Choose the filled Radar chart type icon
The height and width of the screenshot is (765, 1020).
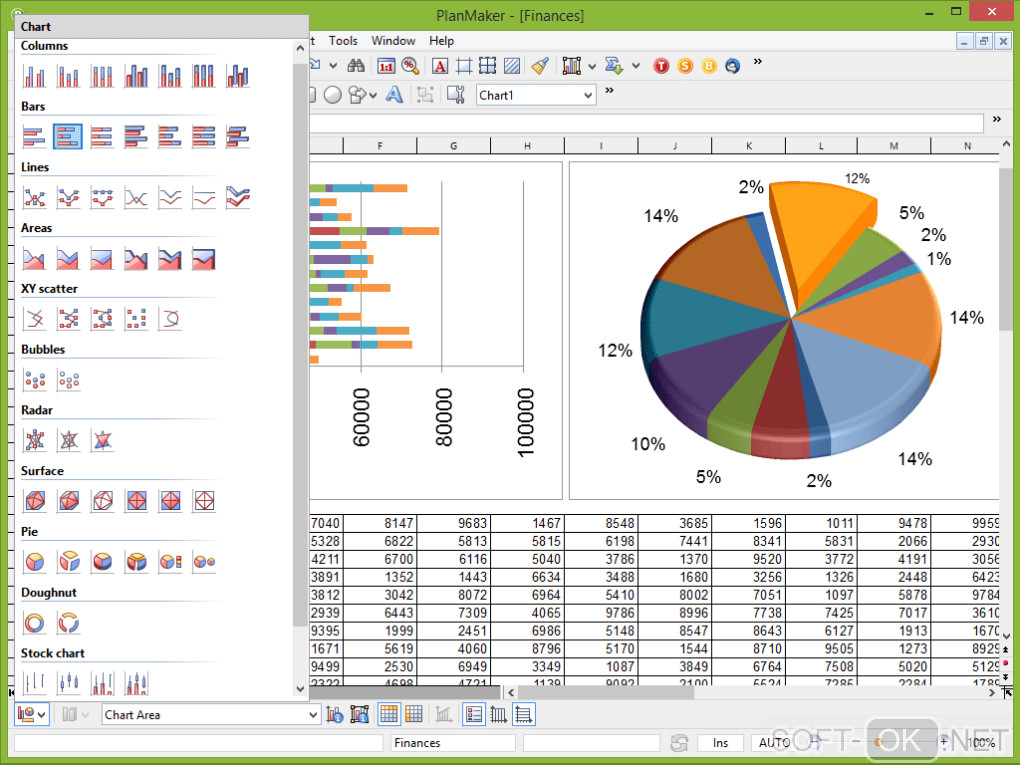point(102,440)
